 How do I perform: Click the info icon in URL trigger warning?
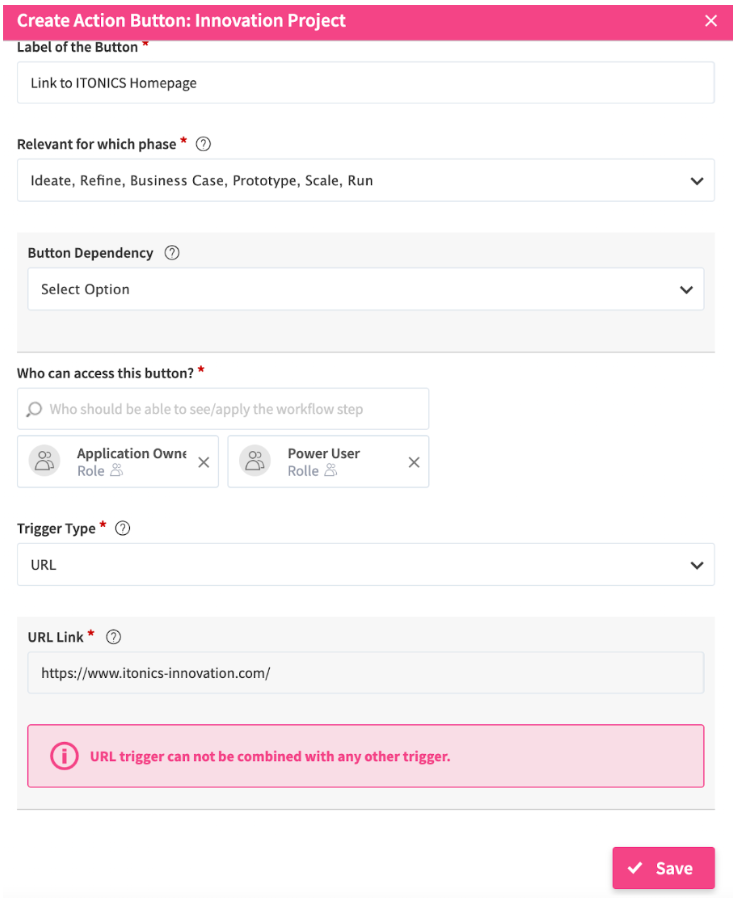click(x=64, y=756)
